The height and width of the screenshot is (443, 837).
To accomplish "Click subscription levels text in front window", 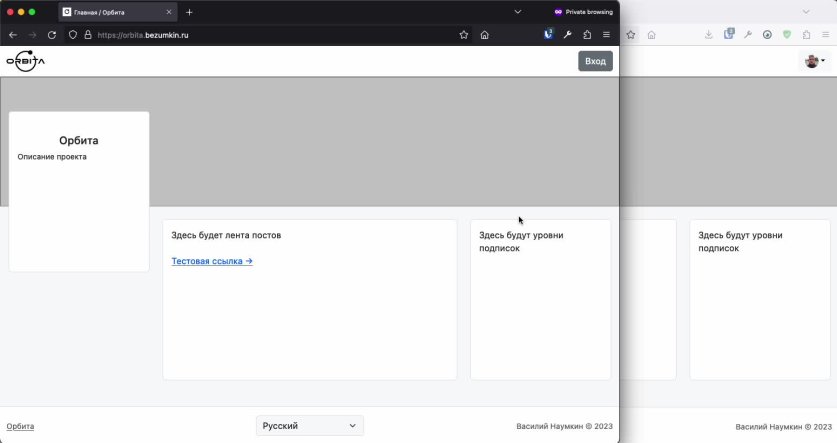I will pyautogui.click(x=521, y=242).
